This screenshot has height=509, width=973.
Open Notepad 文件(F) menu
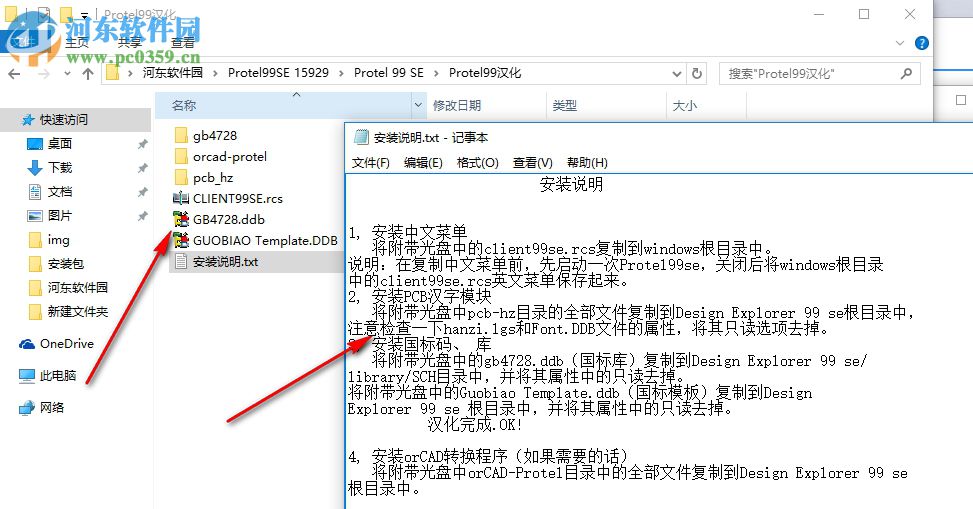[x=370, y=163]
